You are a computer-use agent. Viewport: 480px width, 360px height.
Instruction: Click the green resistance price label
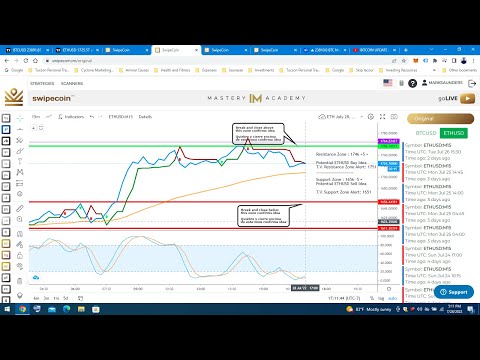(x=388, y=146)
